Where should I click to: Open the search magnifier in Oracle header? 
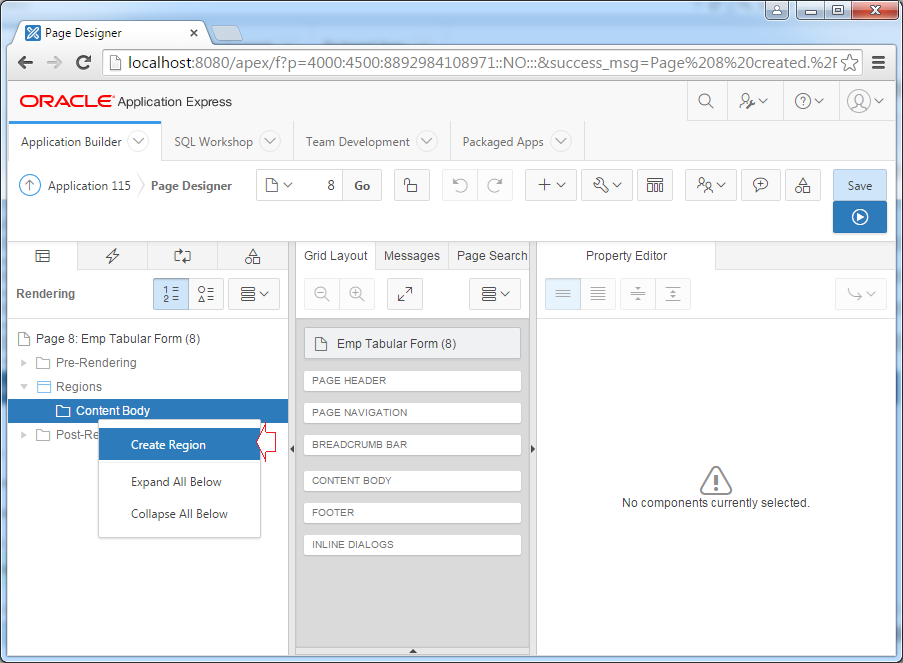(x=705, y=101)
